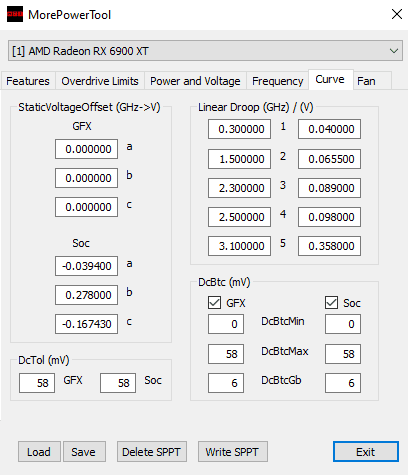
Task: Select the Curve tab
Action: pos(330,80)
